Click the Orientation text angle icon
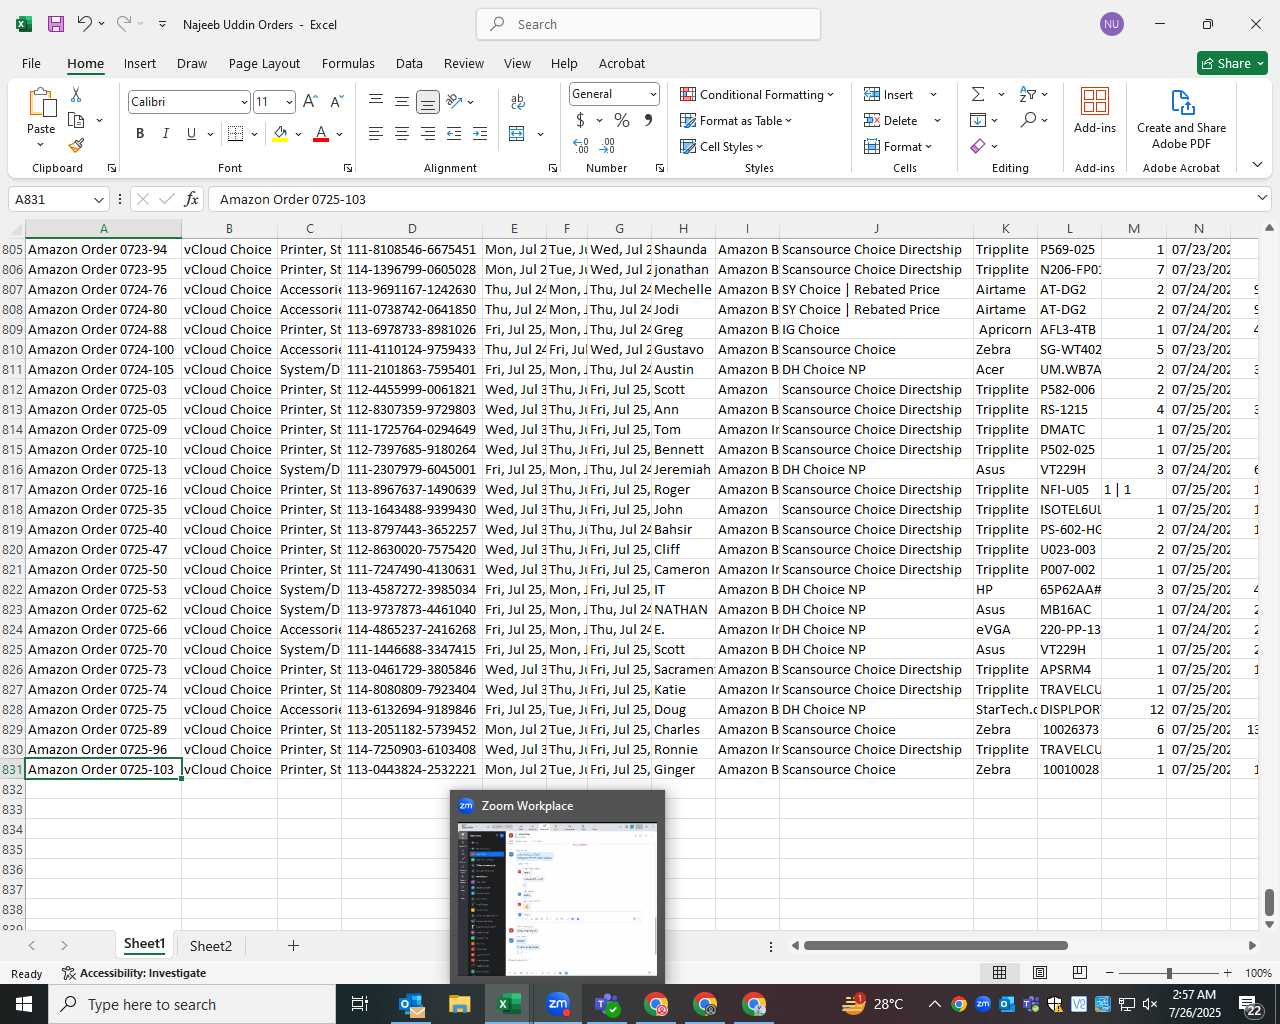This screenshot has width=1280, height=1024. 455,101
